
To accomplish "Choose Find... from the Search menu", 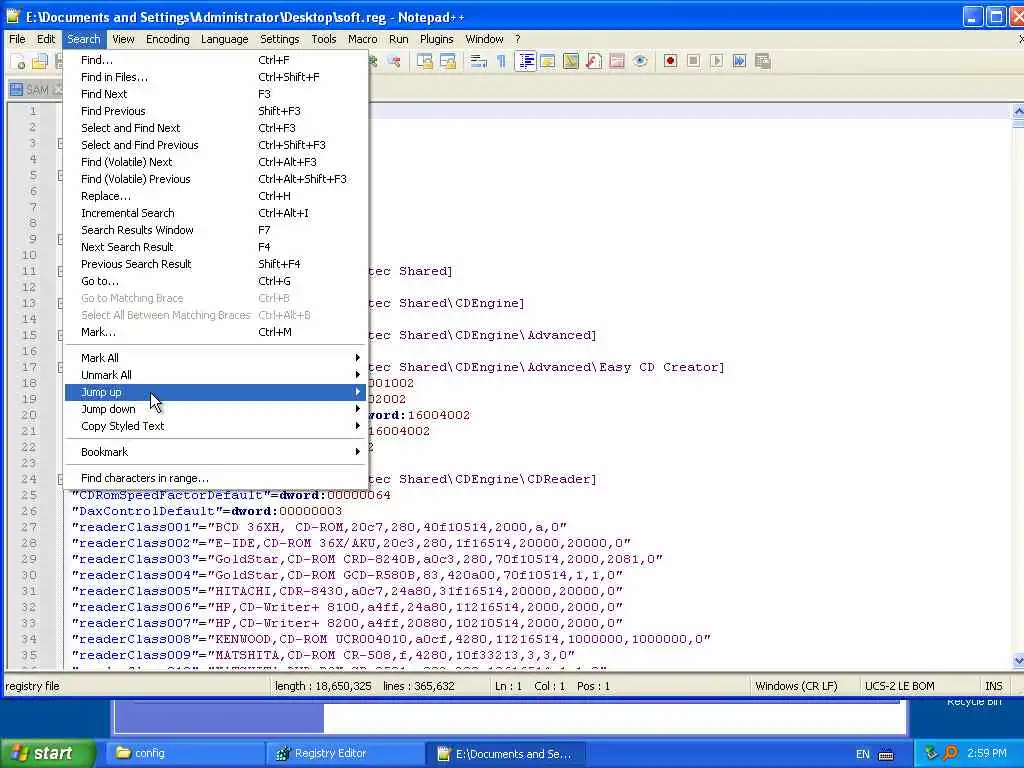I will [215, 60].
